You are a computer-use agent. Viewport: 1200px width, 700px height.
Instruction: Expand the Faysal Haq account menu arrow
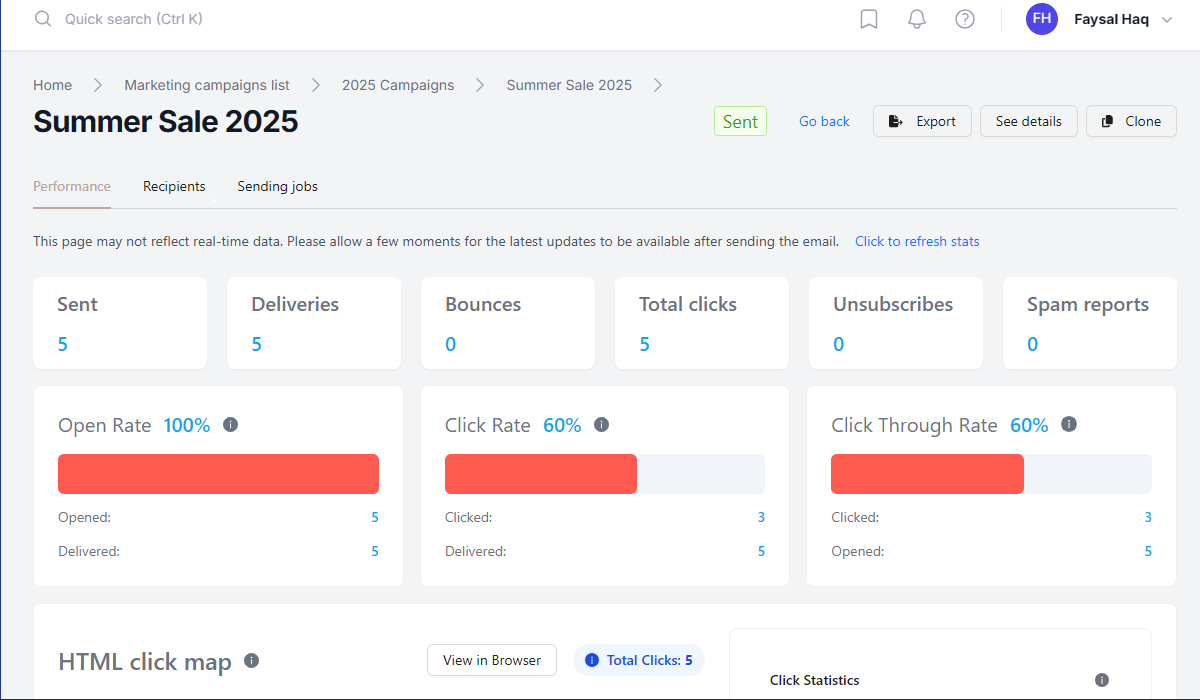point(1166,20)
